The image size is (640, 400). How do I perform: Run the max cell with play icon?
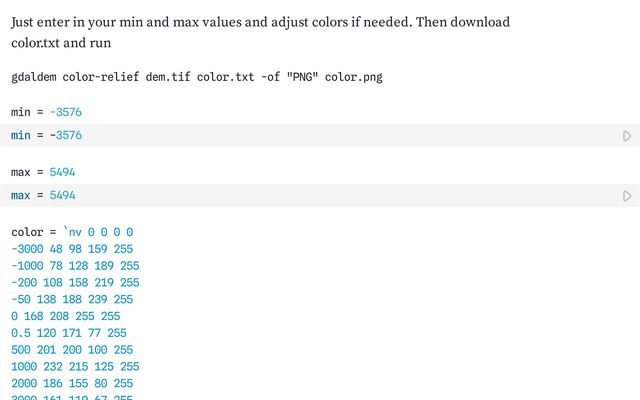pyautogui.click(x=627, y=196)
